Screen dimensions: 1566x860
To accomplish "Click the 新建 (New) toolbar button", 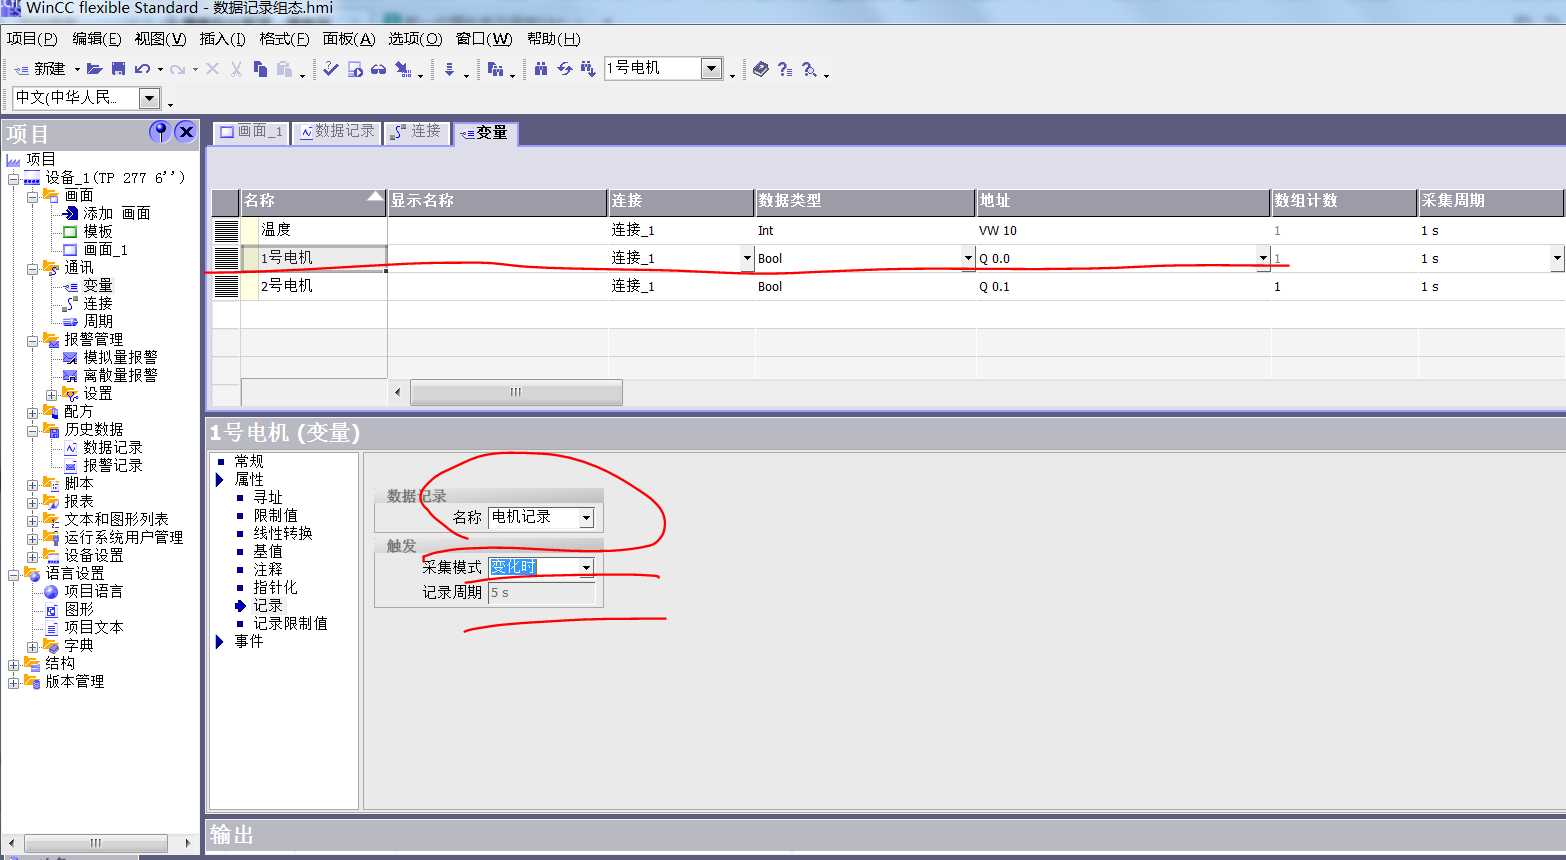I will (x=40, y=69).
